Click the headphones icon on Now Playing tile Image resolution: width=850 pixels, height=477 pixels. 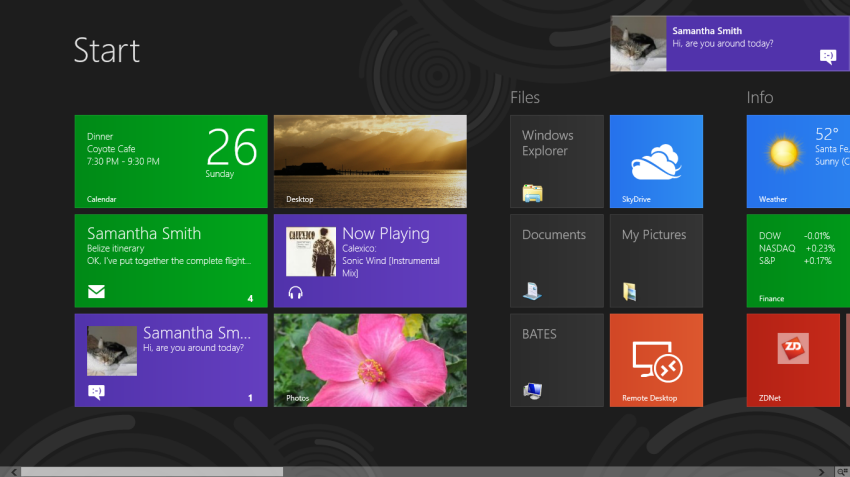coord(295,293)
